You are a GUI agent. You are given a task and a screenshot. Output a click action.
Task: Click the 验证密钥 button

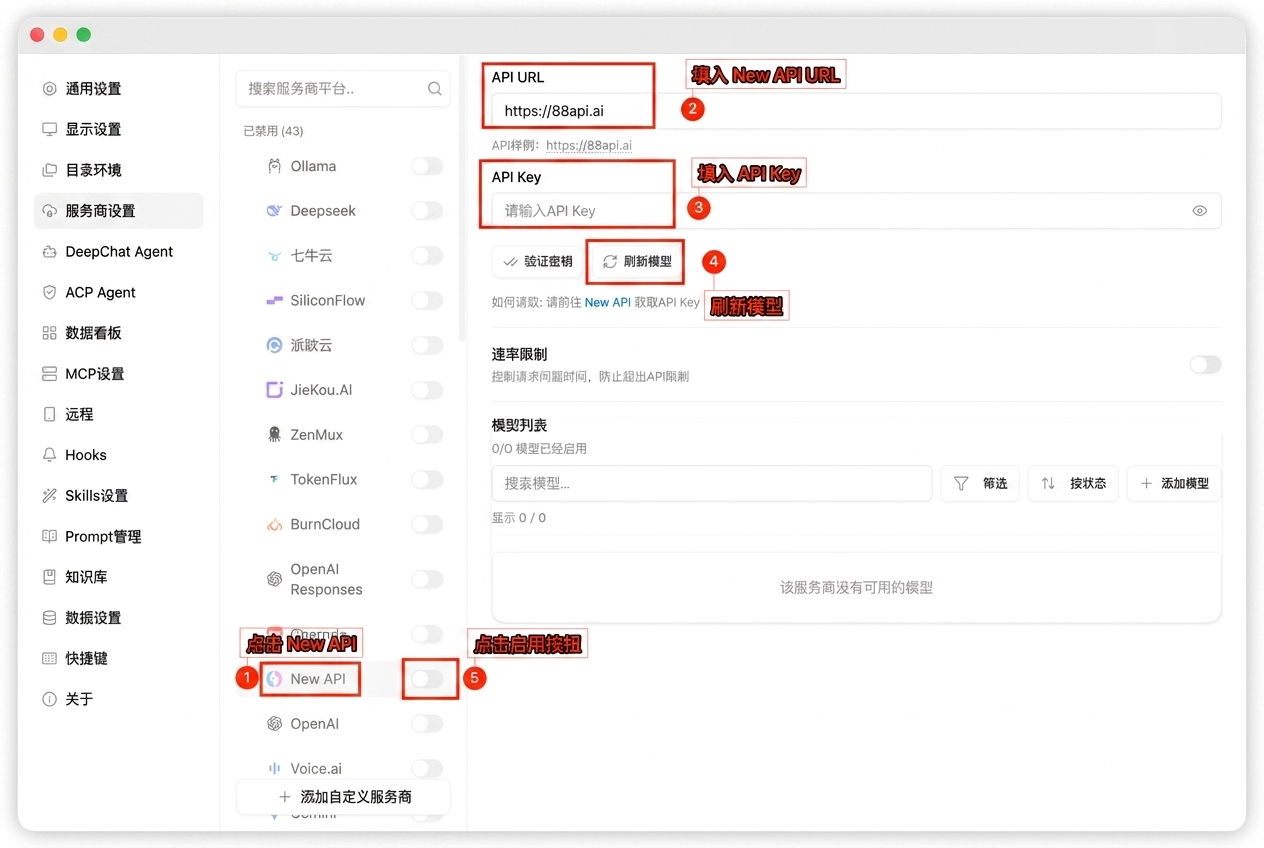538,262
